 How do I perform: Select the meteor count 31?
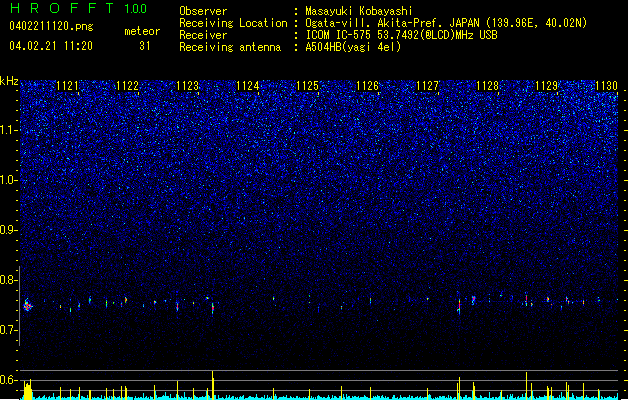pos(145,46)
